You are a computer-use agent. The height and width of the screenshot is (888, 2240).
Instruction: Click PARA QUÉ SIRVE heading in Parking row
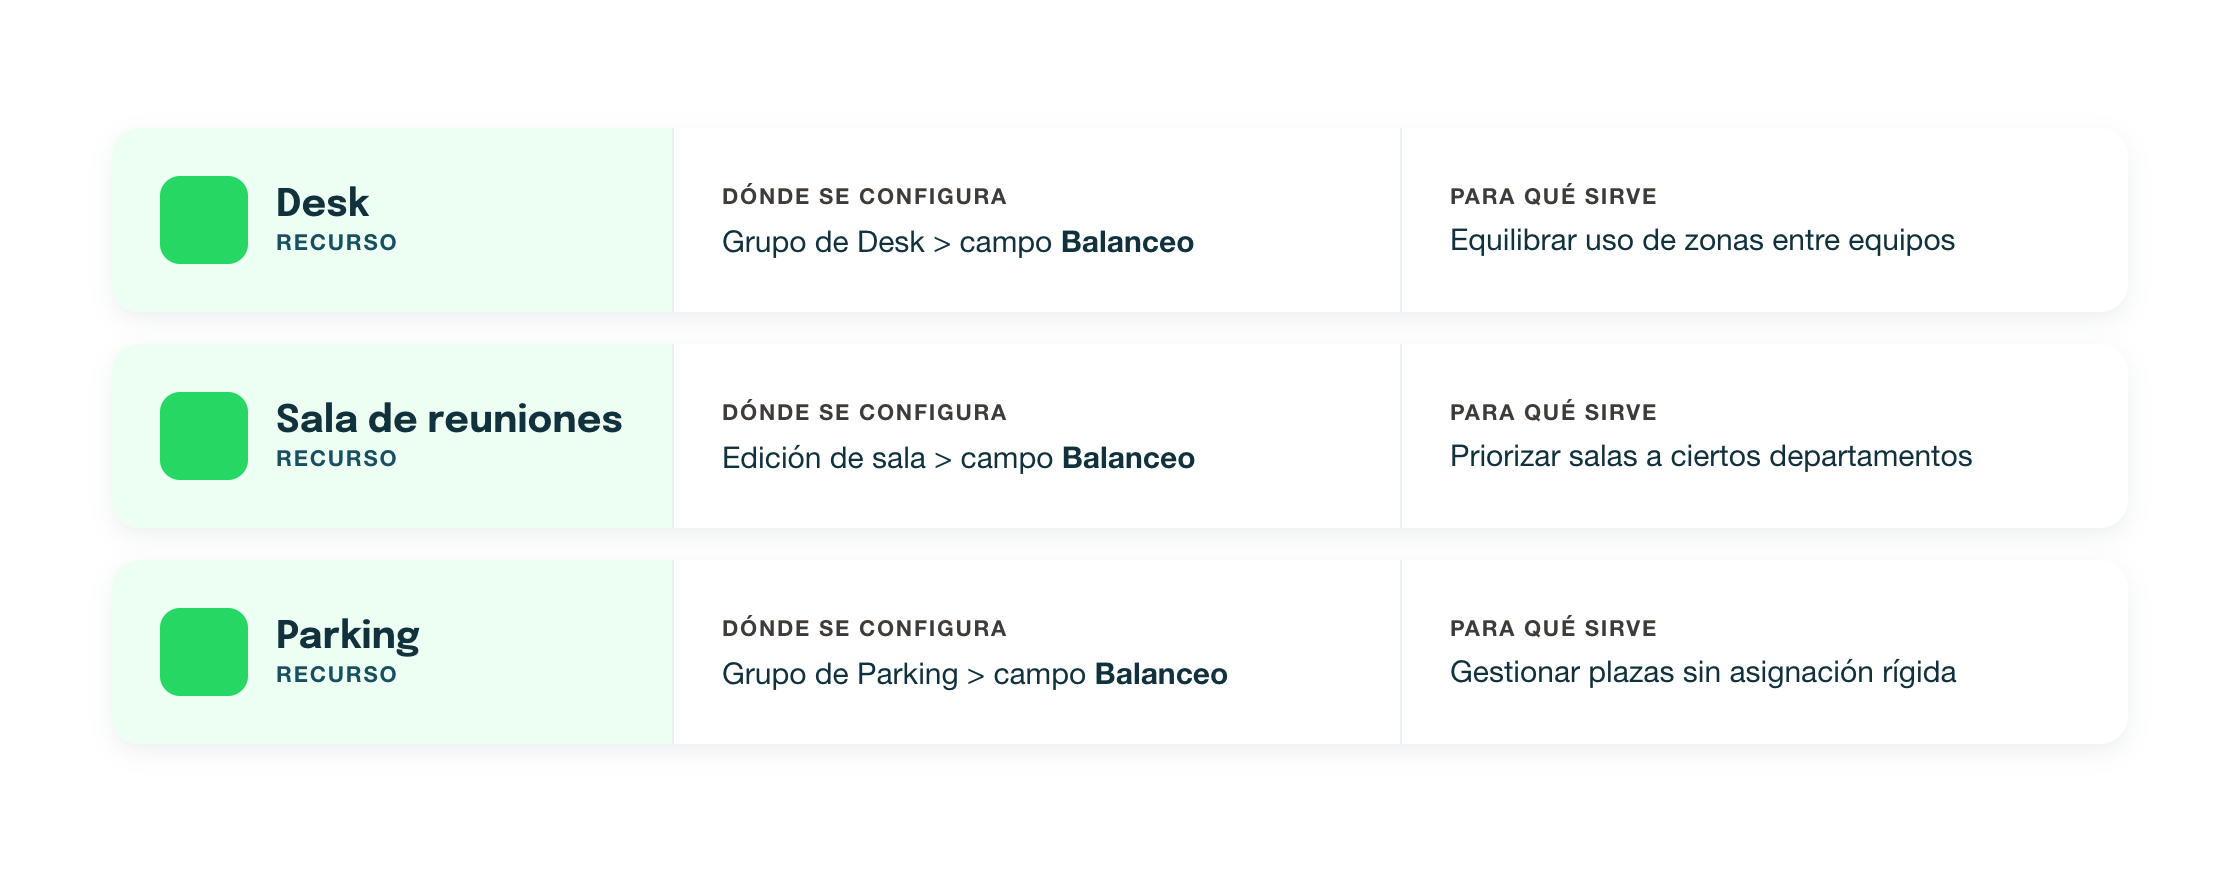pyautogui.click(x=1553, y=627)
